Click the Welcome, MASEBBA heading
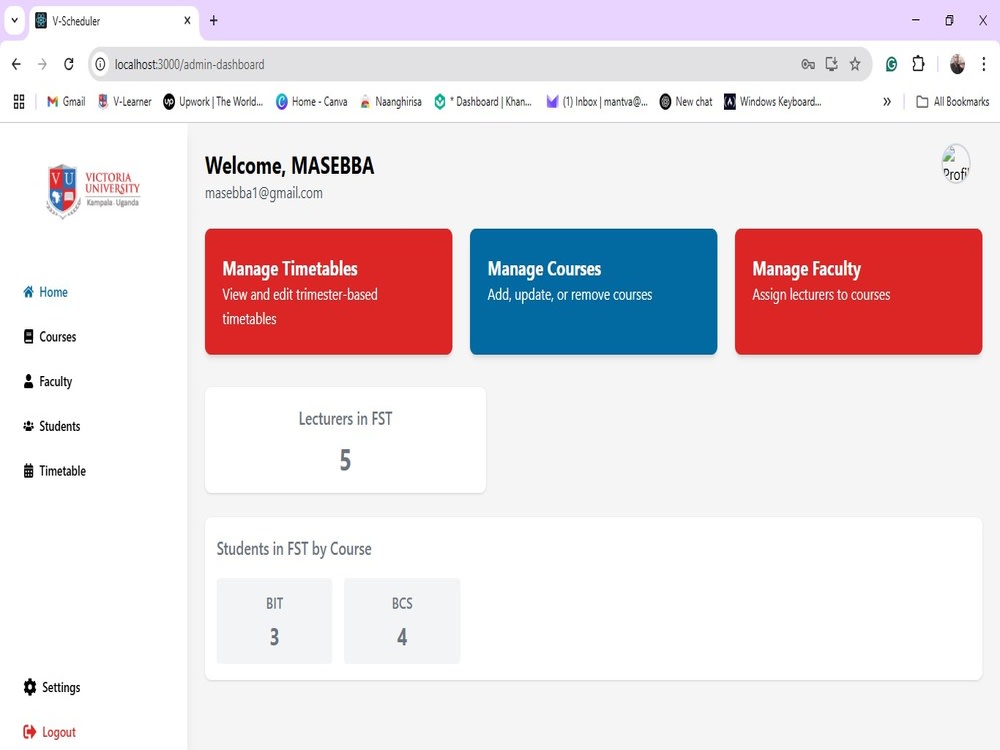1000x750 pixels. (290, 166)
